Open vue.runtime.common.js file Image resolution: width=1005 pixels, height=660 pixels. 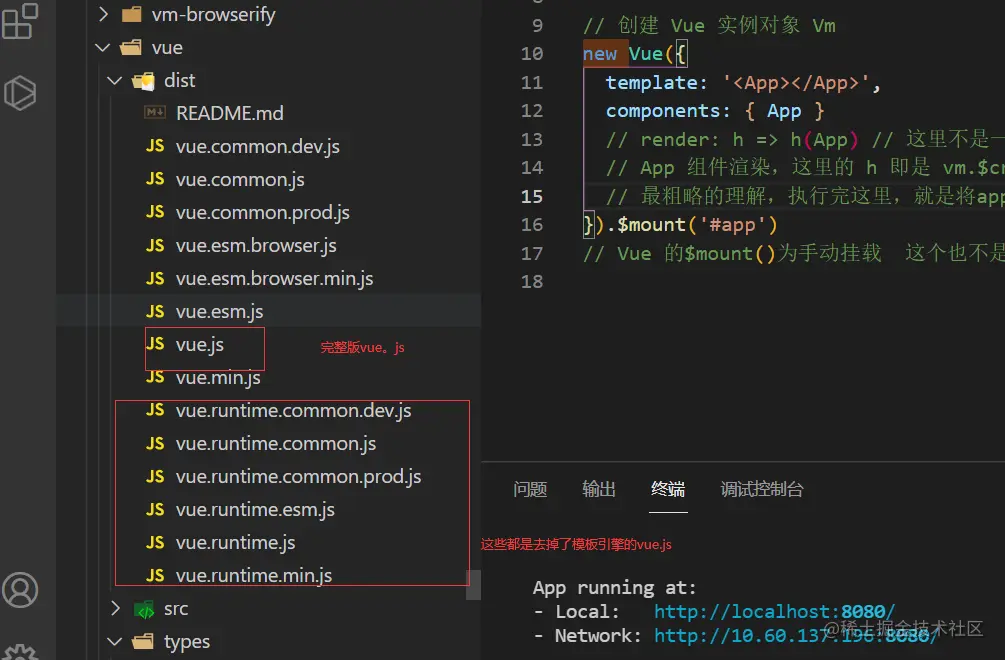(276, 443)
